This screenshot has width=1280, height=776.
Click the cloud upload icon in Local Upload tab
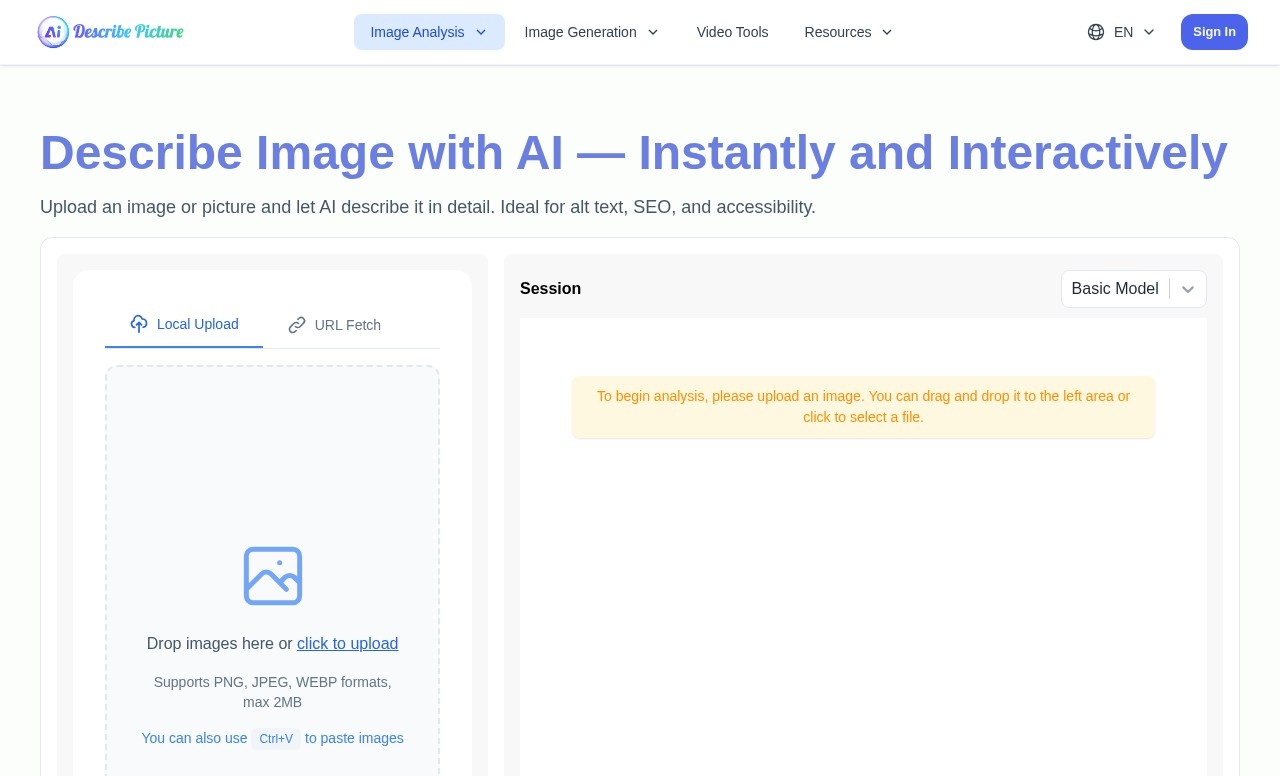click(139, 324)
